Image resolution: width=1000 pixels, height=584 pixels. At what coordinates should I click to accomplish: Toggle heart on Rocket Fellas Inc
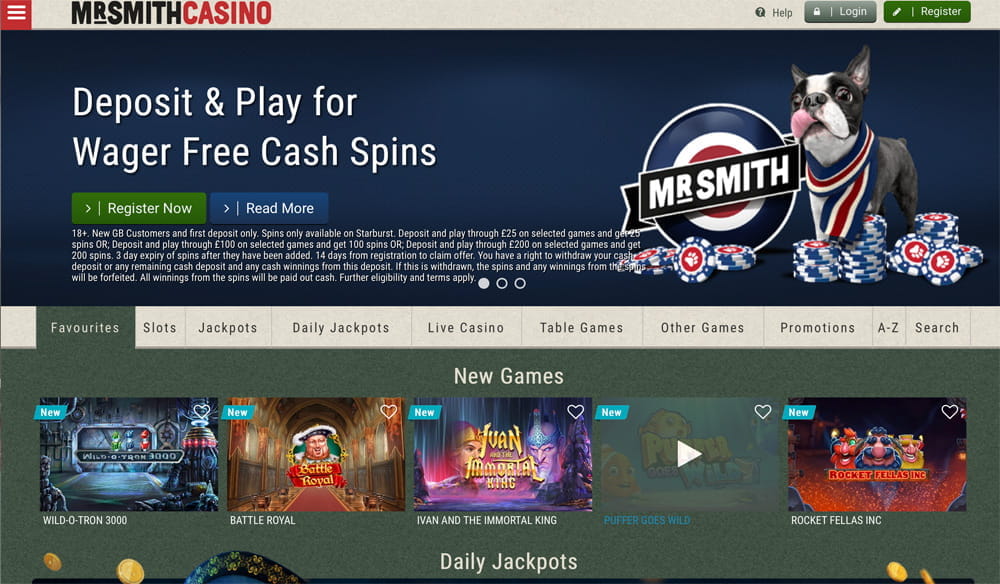point(950,412)
